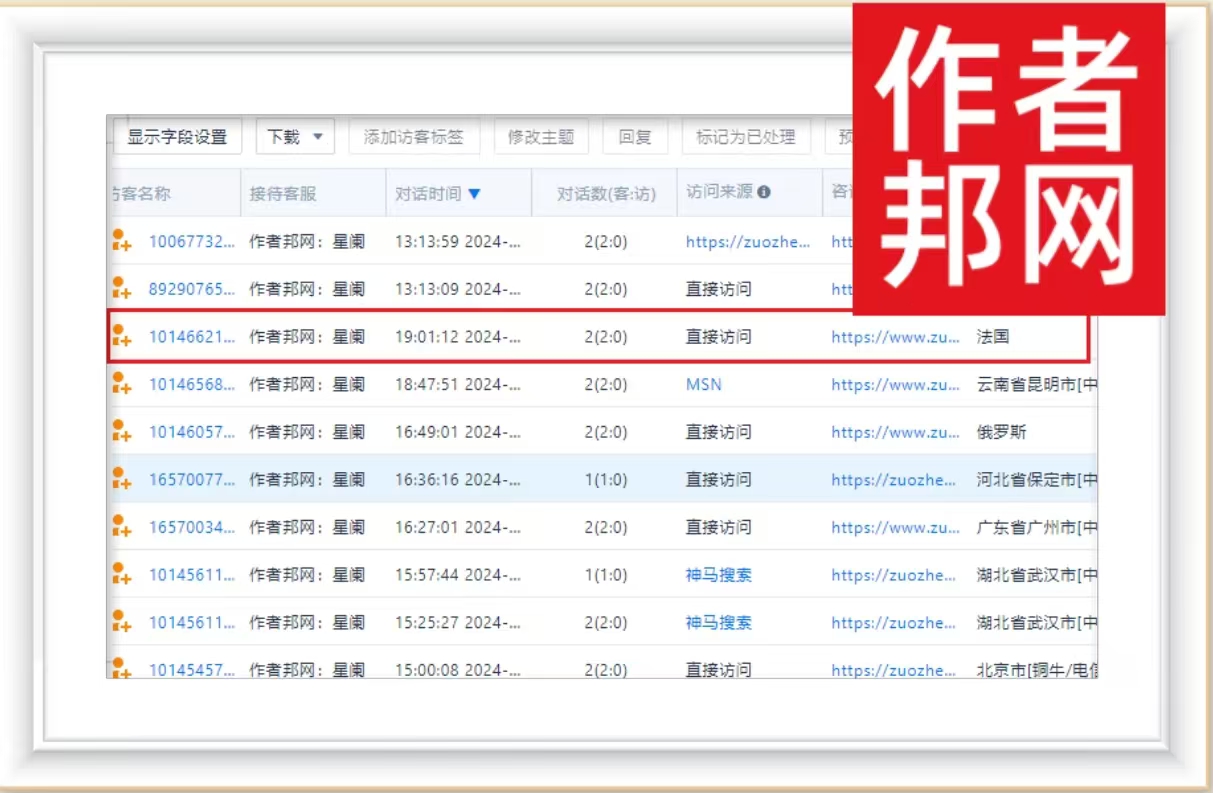
Task: Click visitor icon beside ID 16570077
Action: (x=121, y=480)
